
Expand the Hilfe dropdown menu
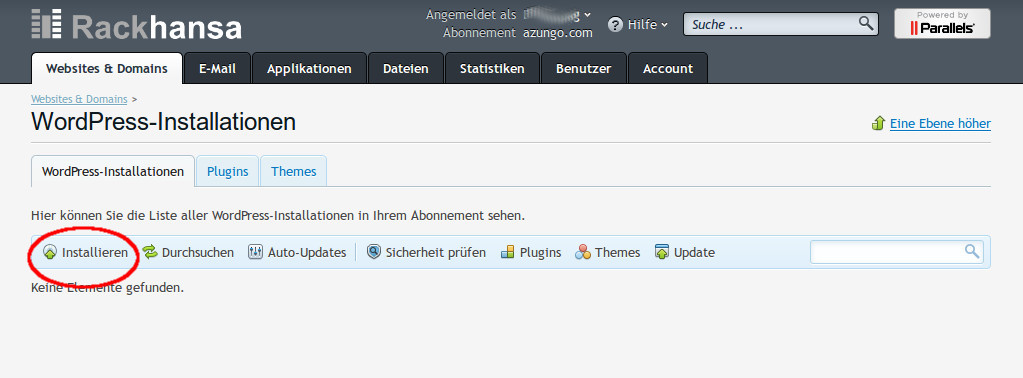point(664,25)
